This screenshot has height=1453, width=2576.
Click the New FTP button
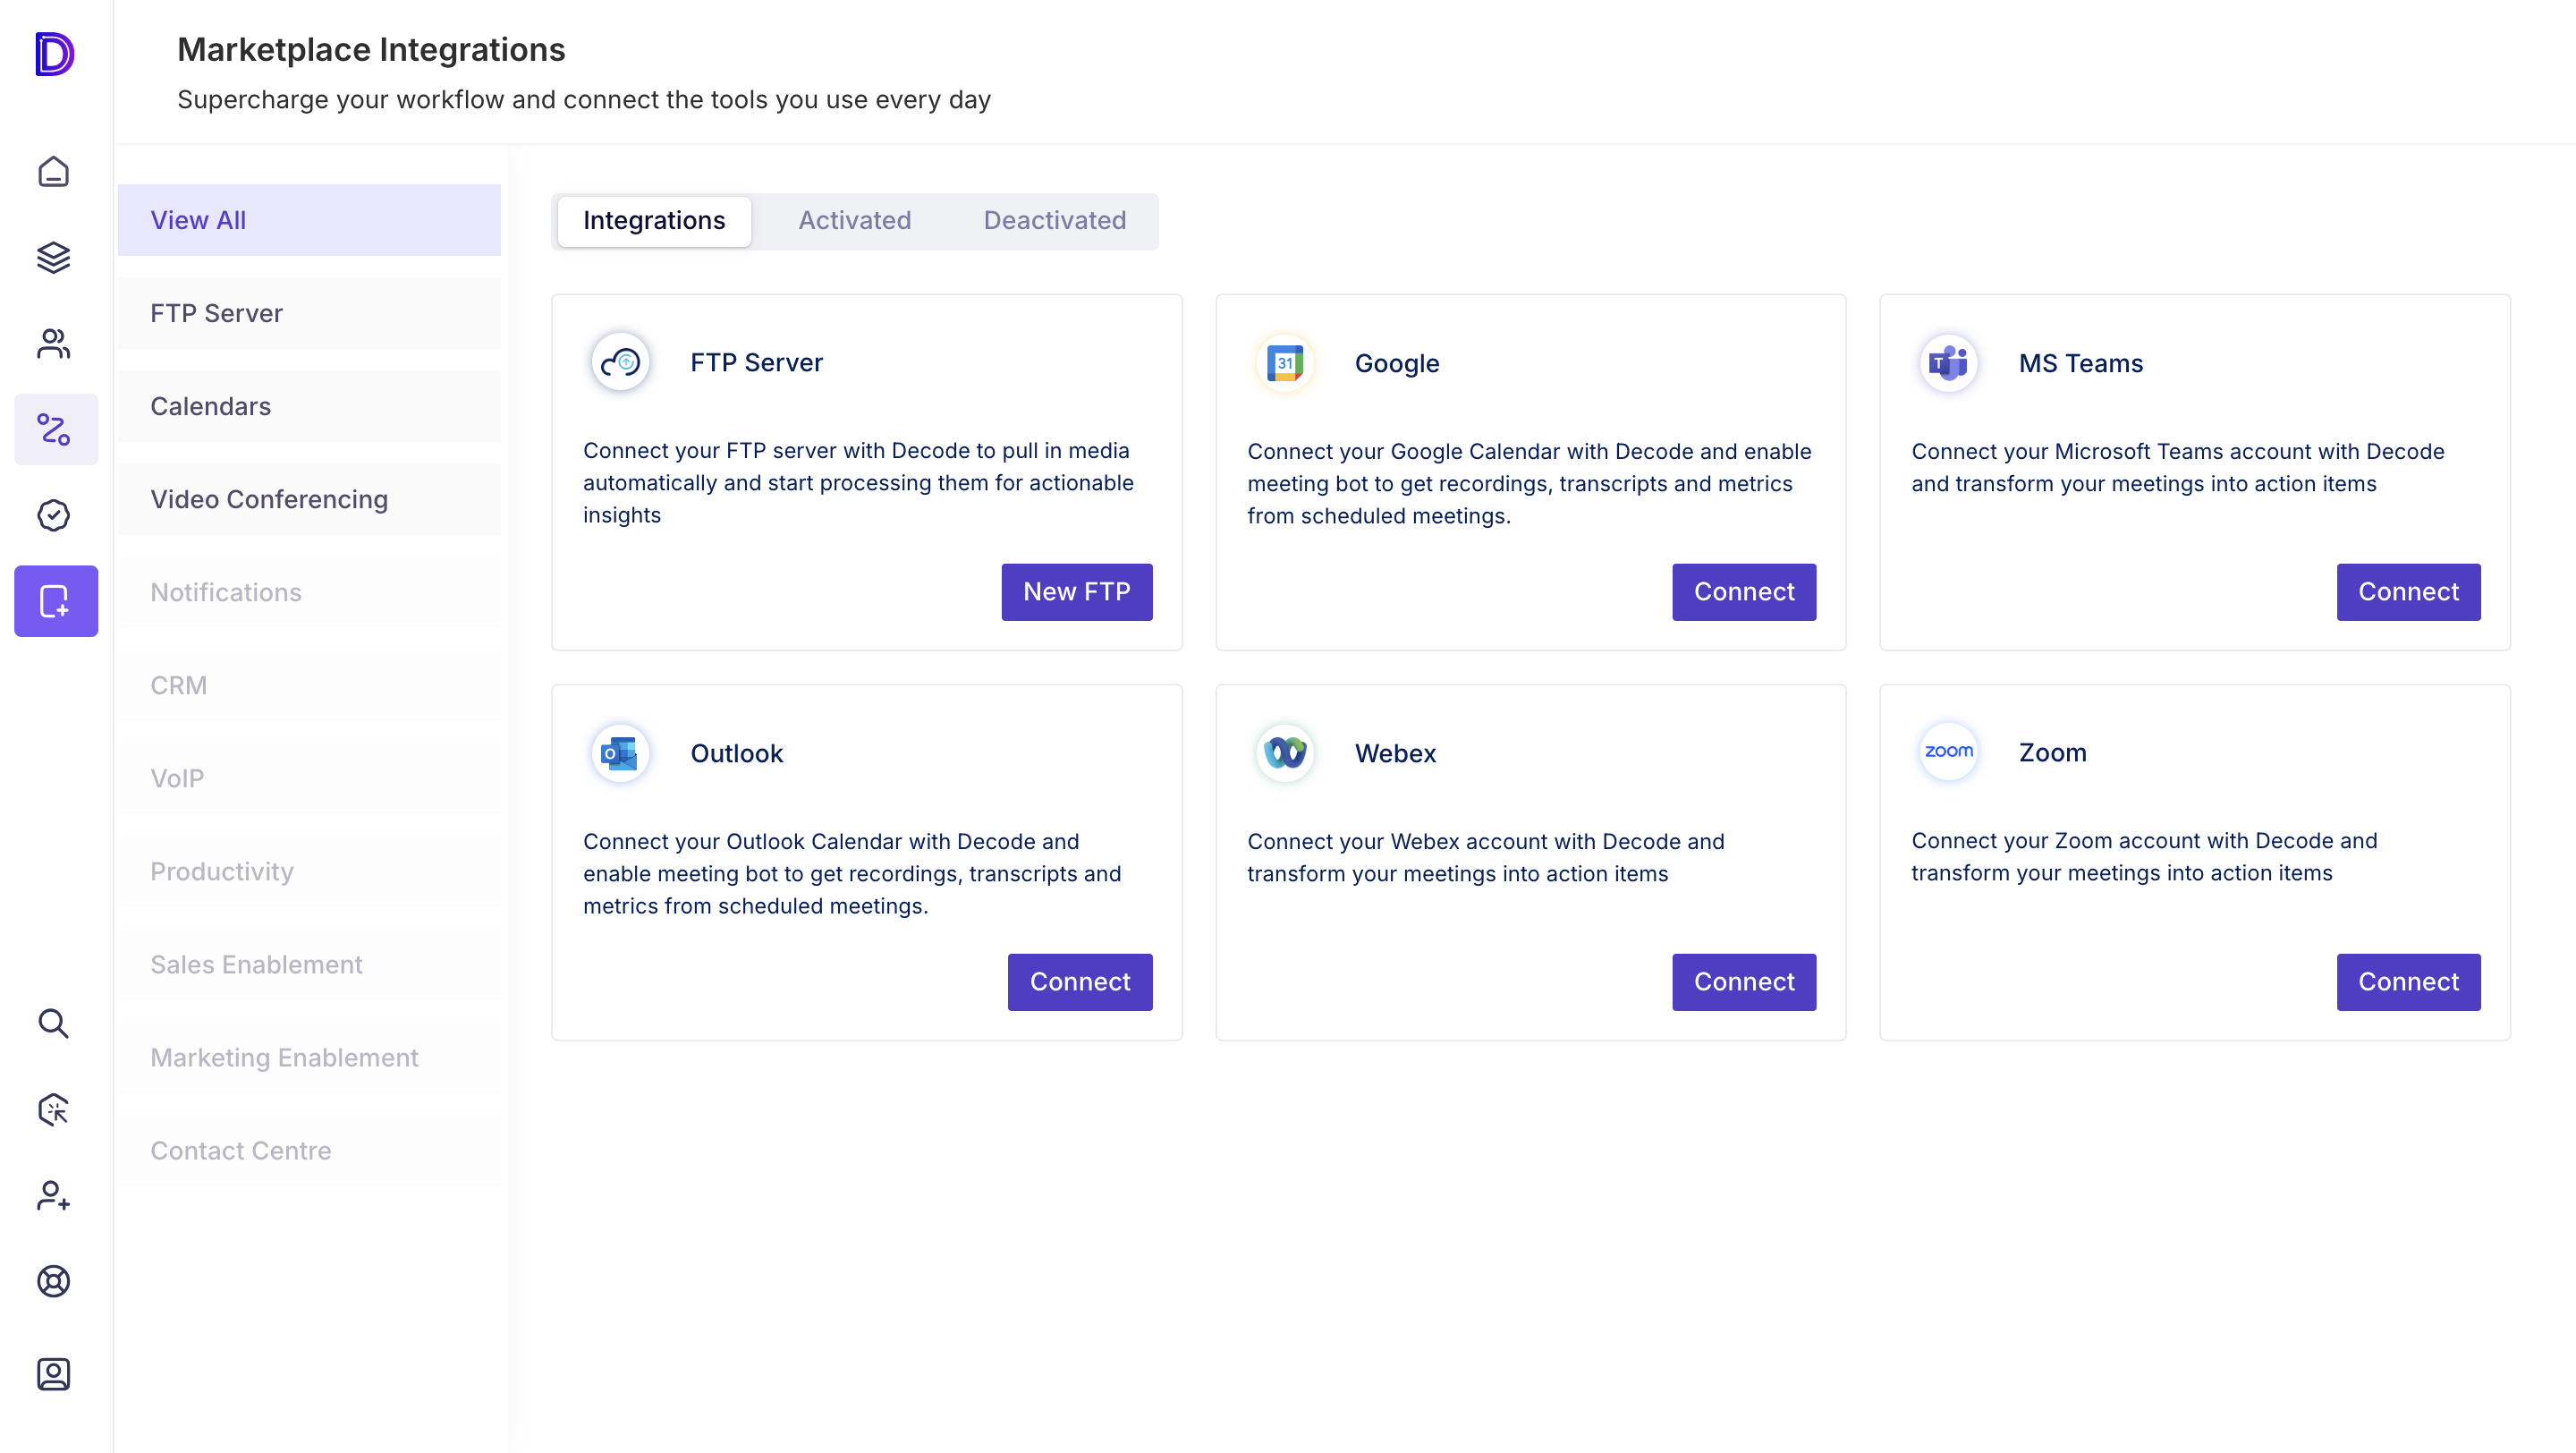click(x=1077, y=592)
